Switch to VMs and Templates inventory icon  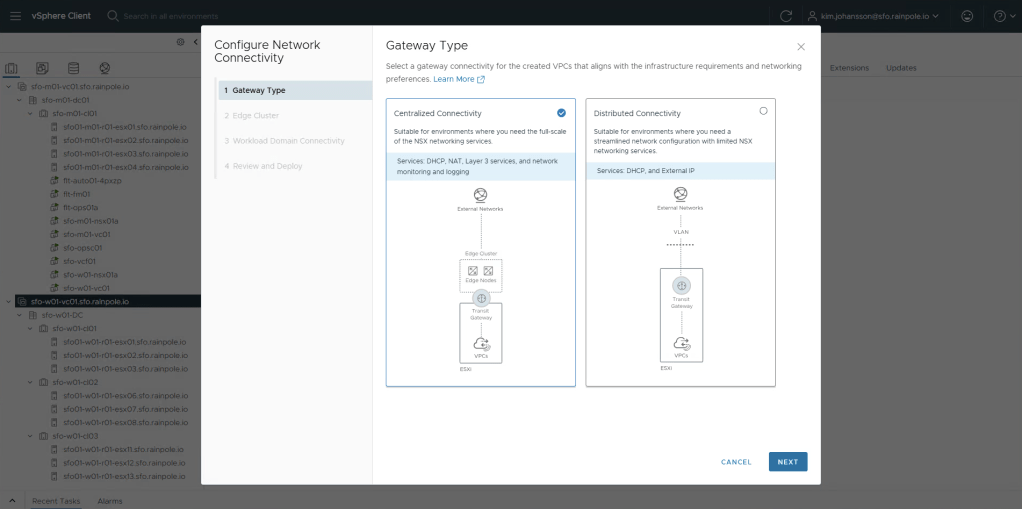[42, 68]
